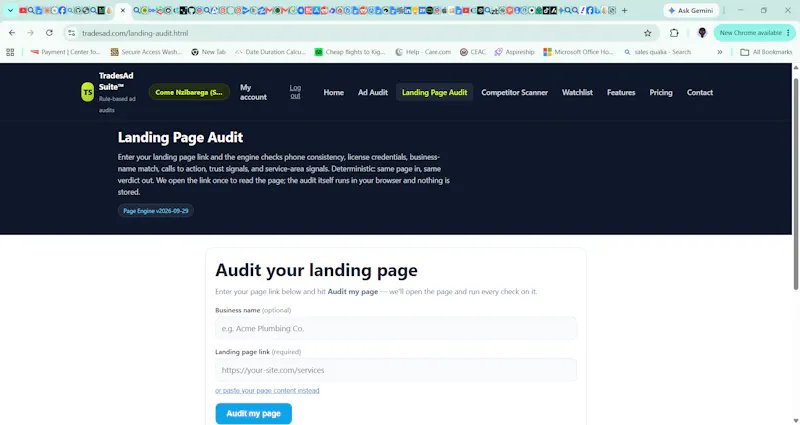Screen dimensions: 800x425
Task: Click the Ask Gemini button
Action: pos(690,10)
